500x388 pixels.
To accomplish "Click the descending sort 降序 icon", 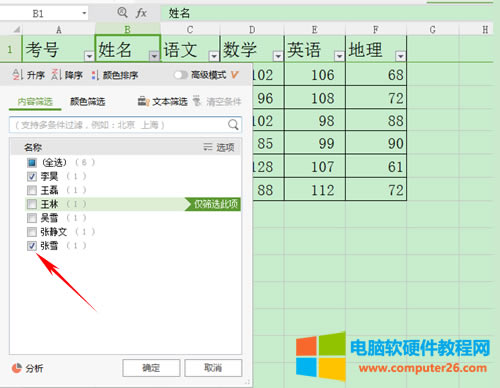I will (x=56, y=75).
